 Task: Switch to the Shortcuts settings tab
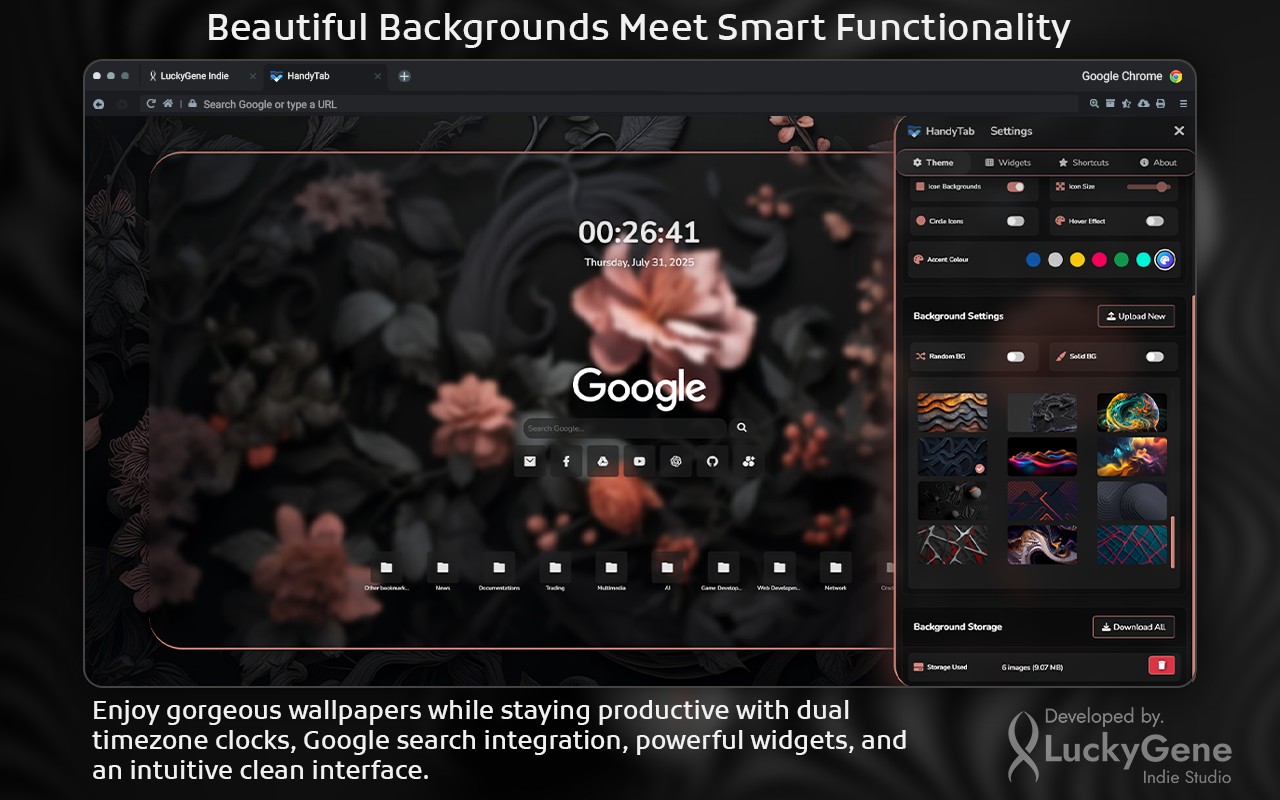tap(1084, 162)
